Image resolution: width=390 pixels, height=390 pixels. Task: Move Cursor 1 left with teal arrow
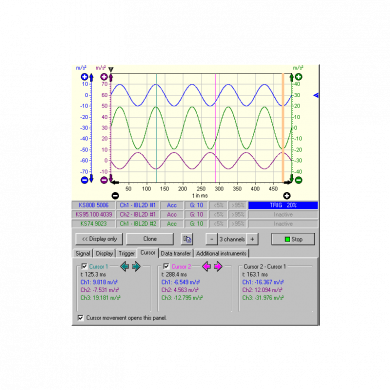point(125,266)
